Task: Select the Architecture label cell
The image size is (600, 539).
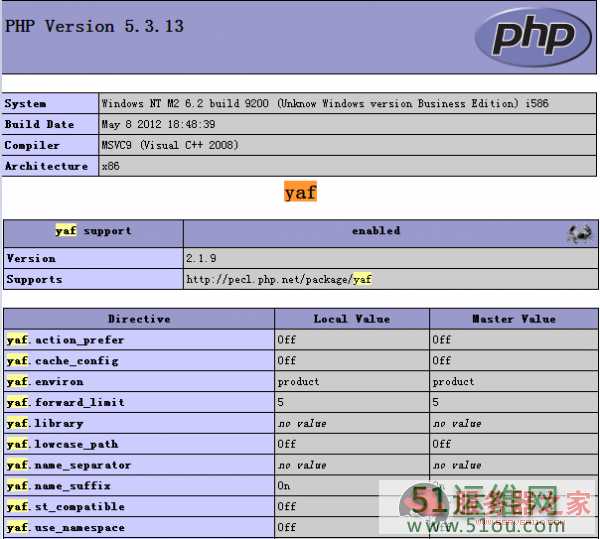Action: coord(50,166)
